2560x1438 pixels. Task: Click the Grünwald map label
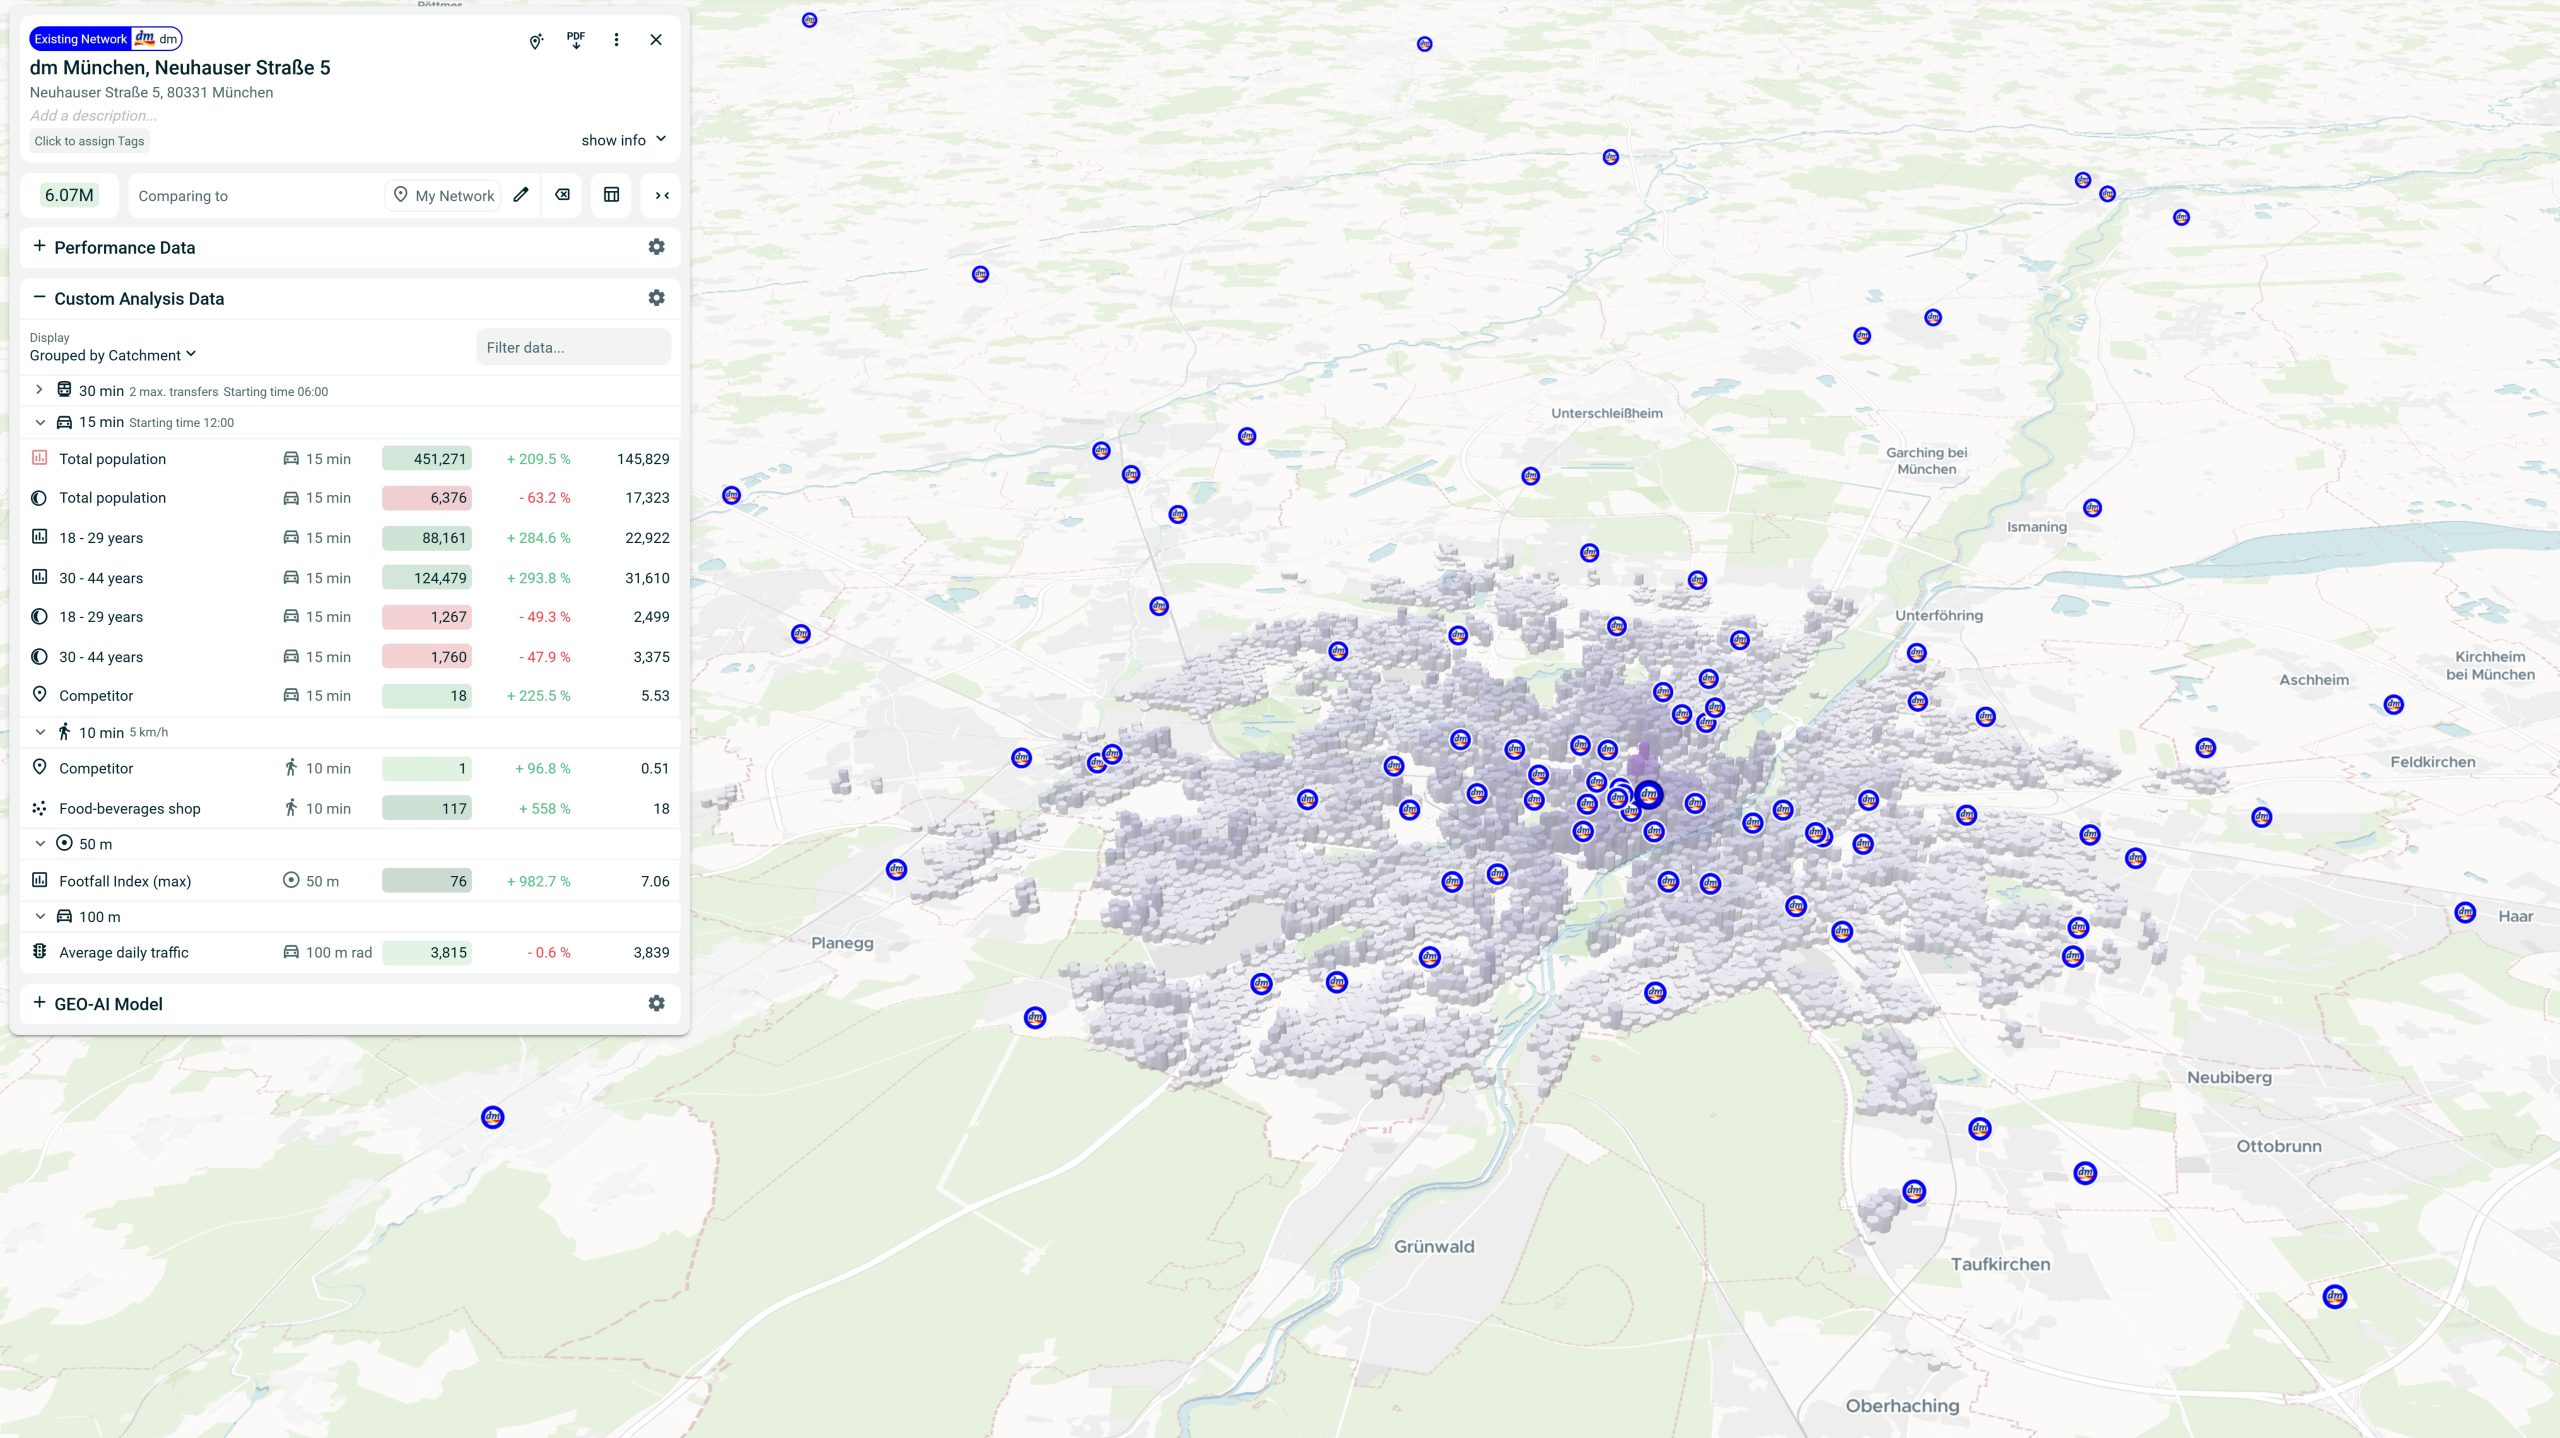[x=1433, y=1247]
